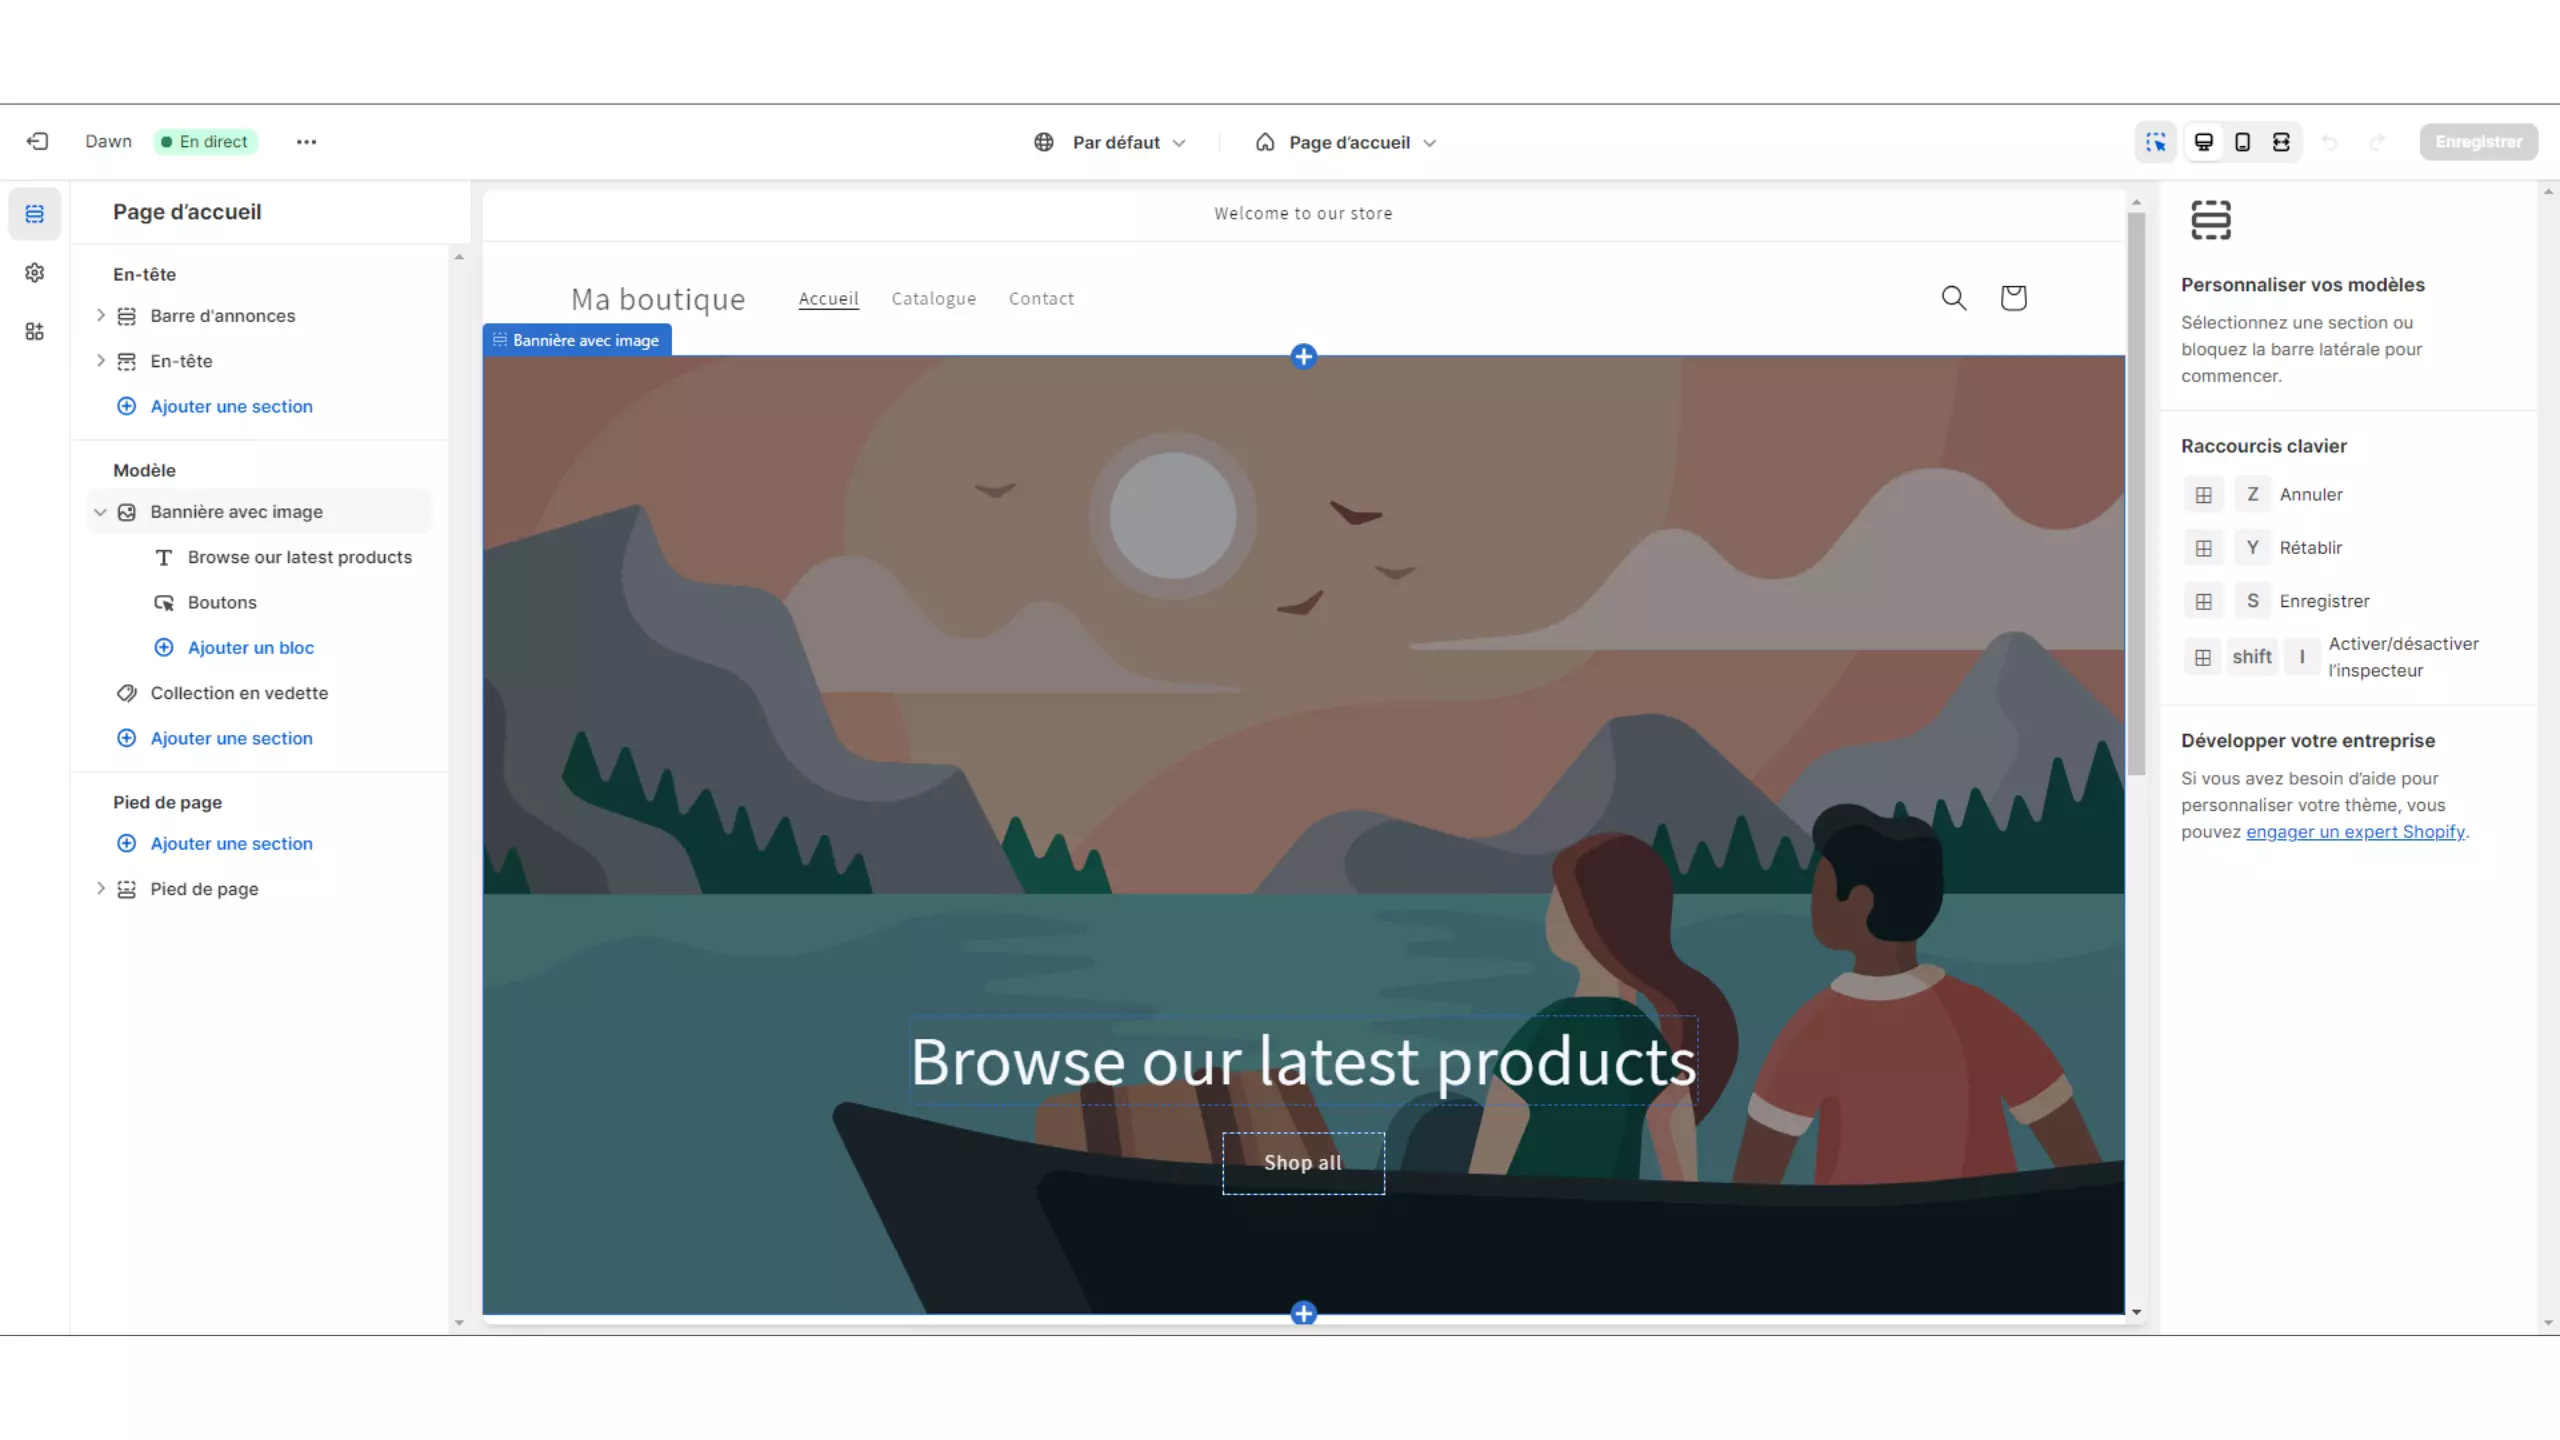This screenshot has width=2560, height=1440.
Task: Expand the Pied de page section
Action: (100, 888)
